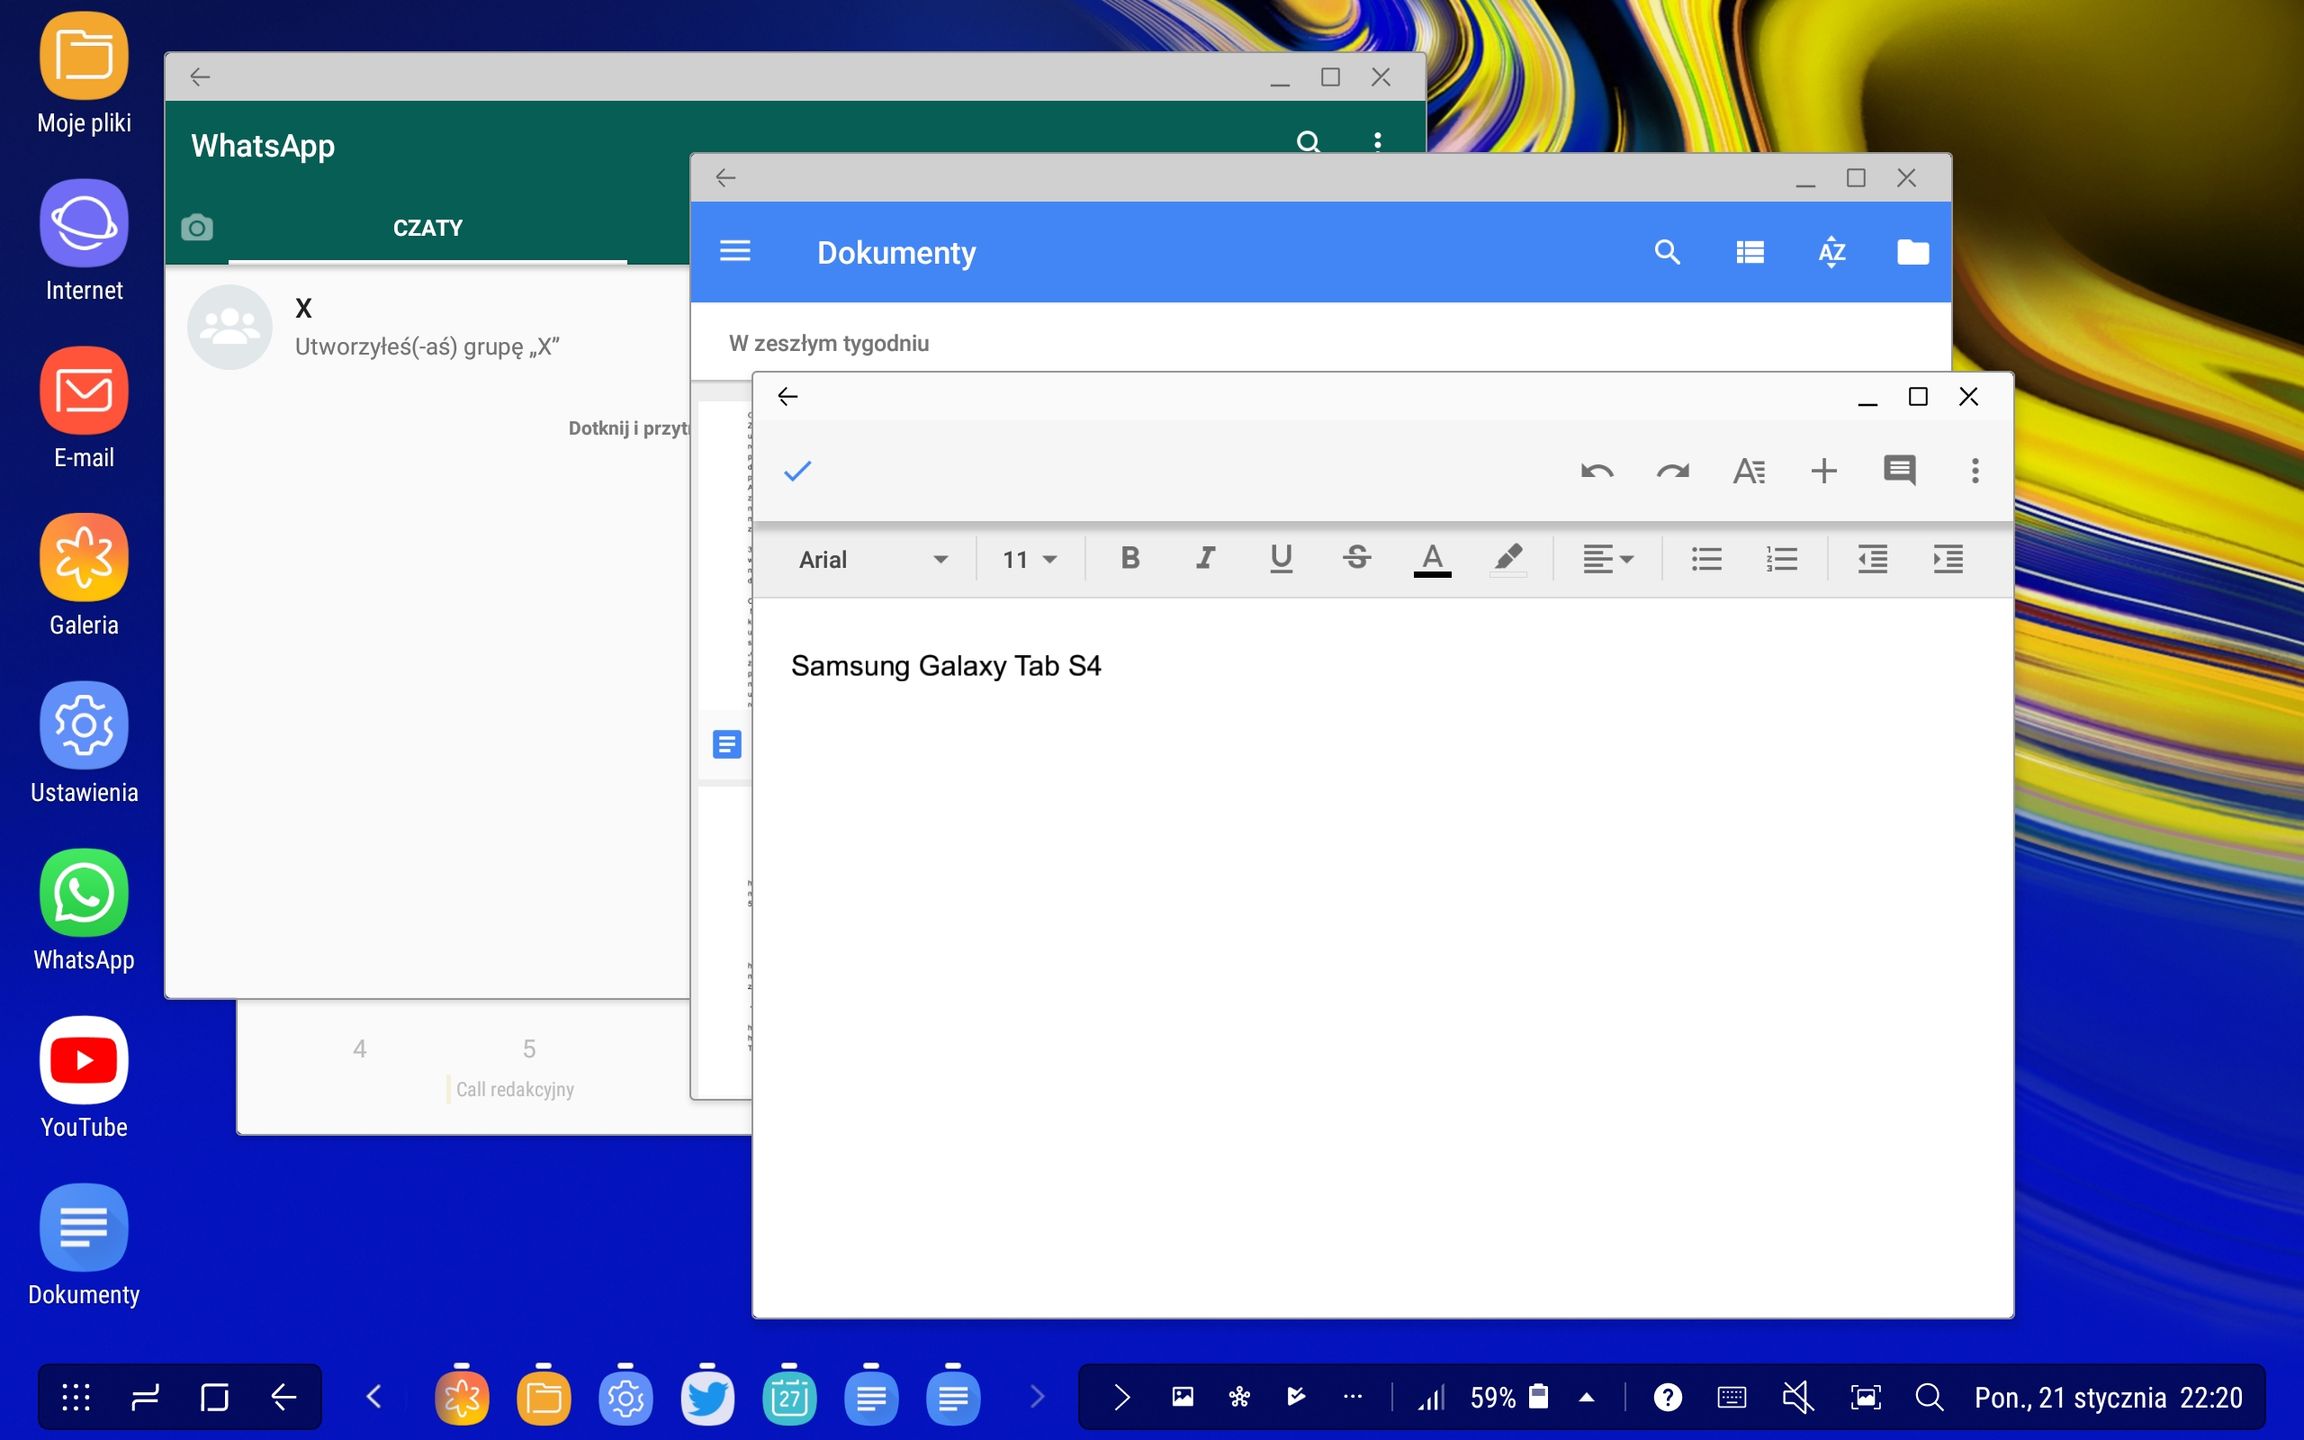Click the undo icon in the editor
Viewport: 2304px width, 1440px height.
[1597, 471]
